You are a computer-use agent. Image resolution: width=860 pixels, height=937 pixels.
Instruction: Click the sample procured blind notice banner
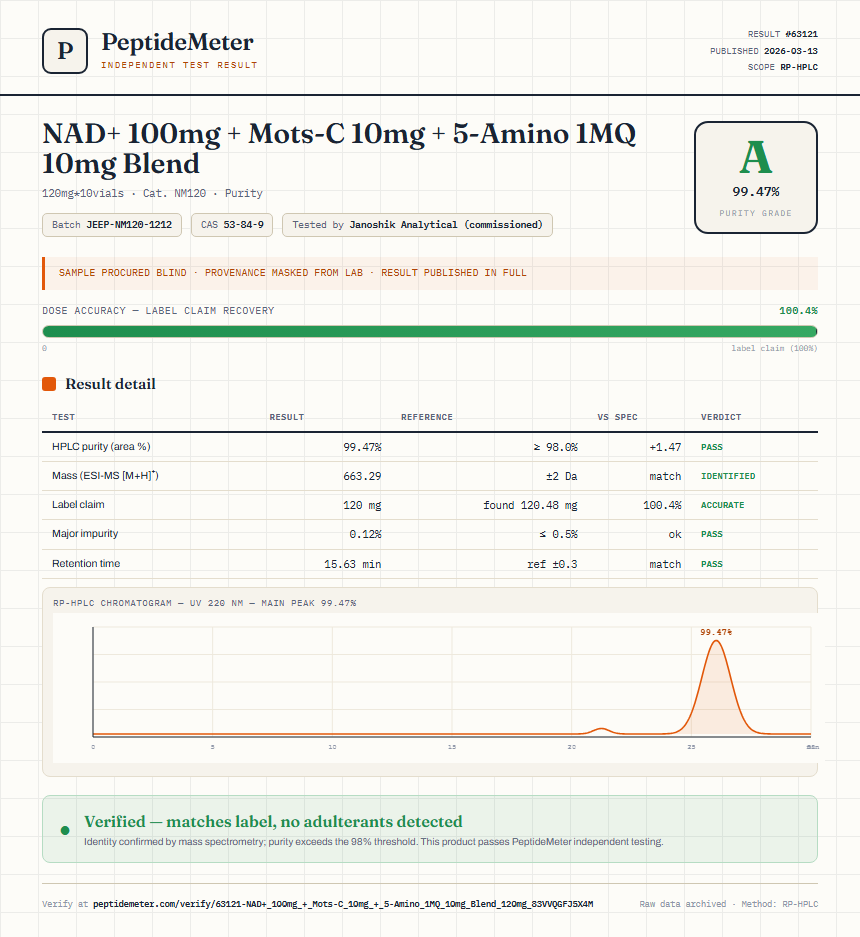[430, 273]
